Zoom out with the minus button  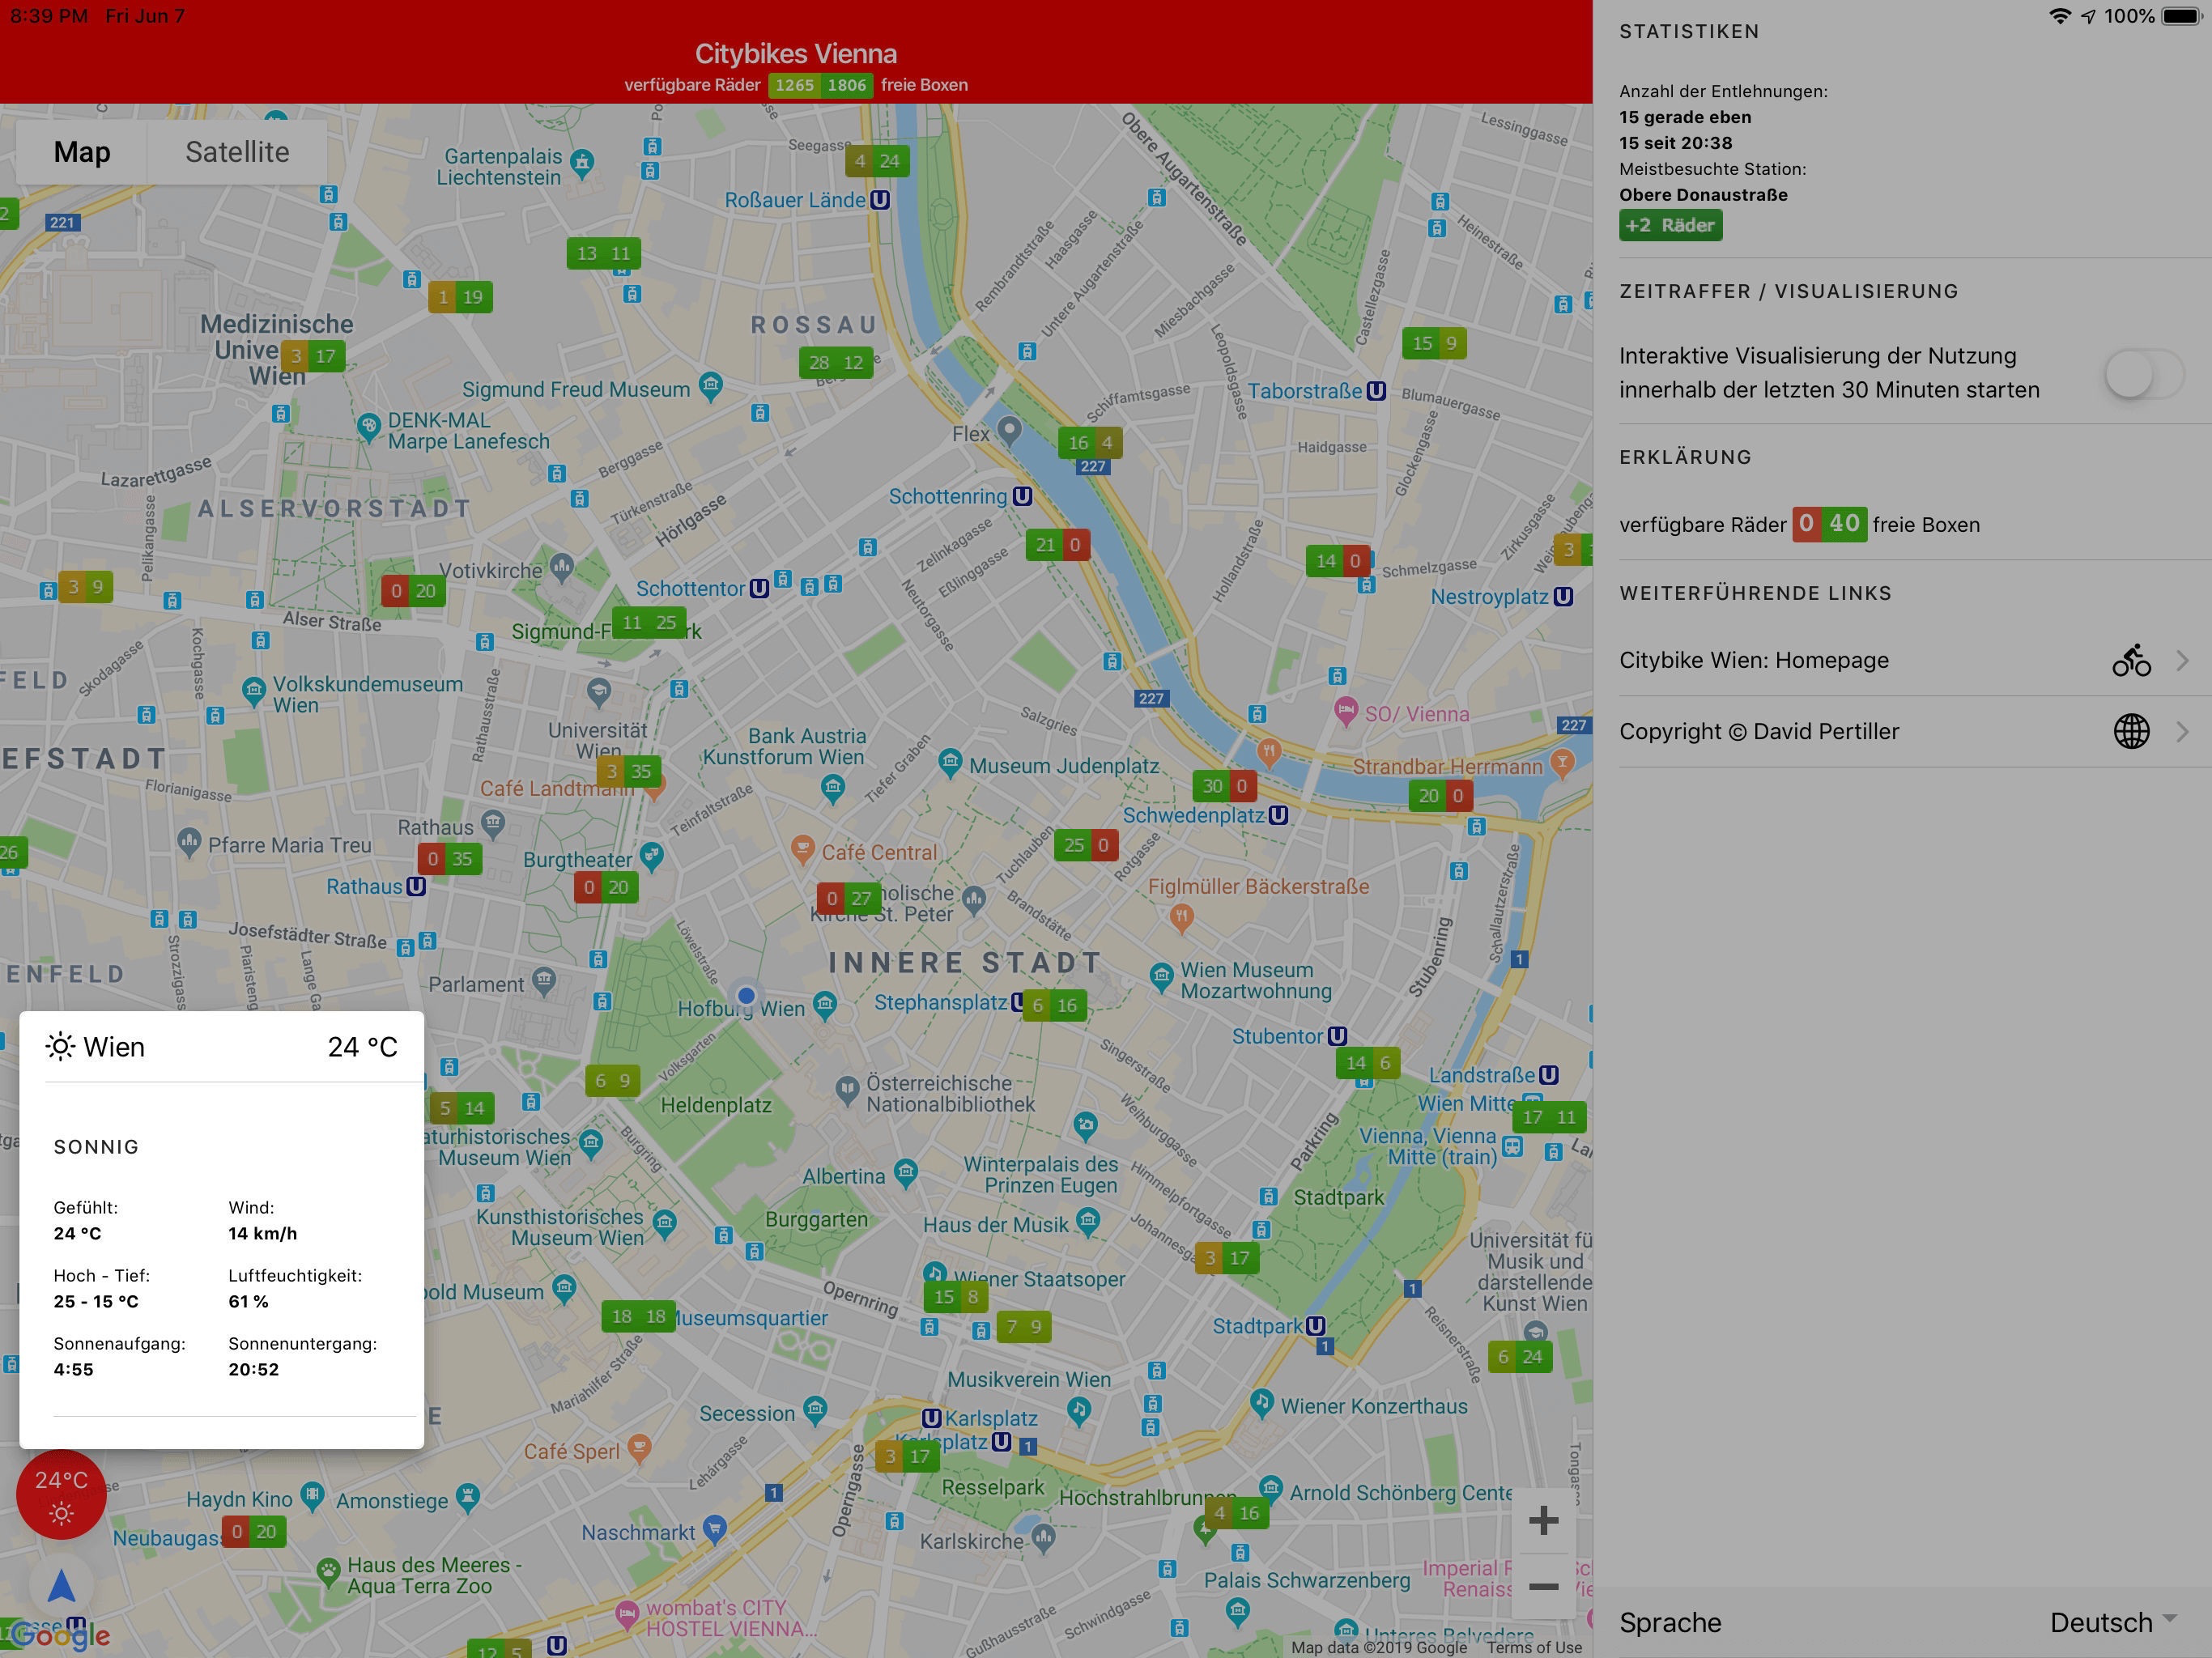(x=1543, y=1587)
